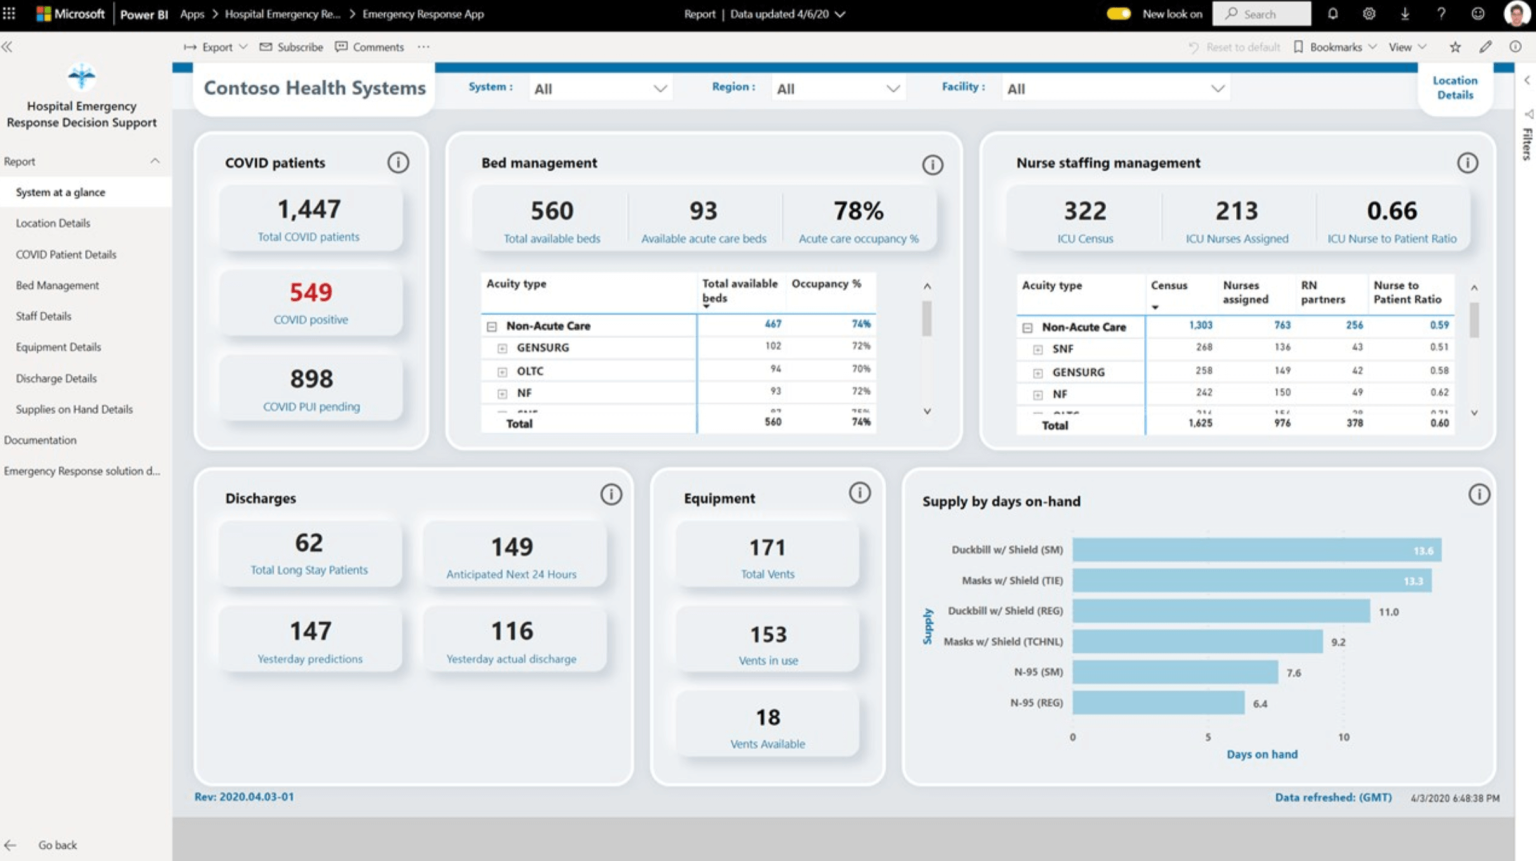
Task: Click the Location Details button
Action: point(1455,88)
